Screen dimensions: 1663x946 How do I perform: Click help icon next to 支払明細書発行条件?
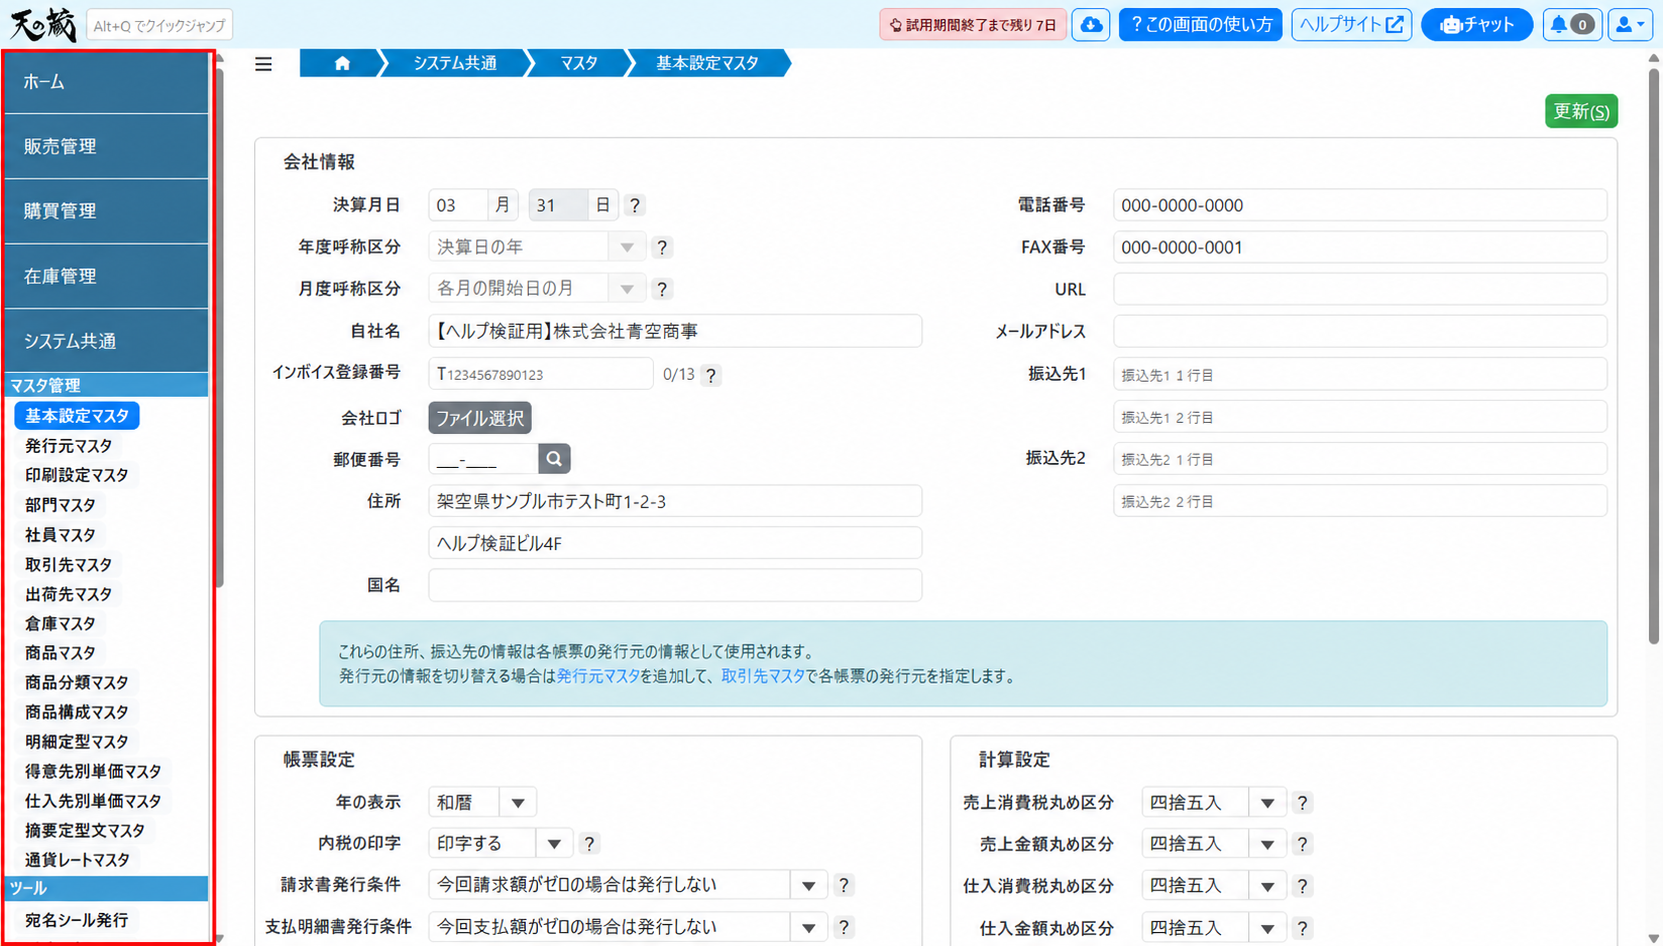click(x=843, y=927)
